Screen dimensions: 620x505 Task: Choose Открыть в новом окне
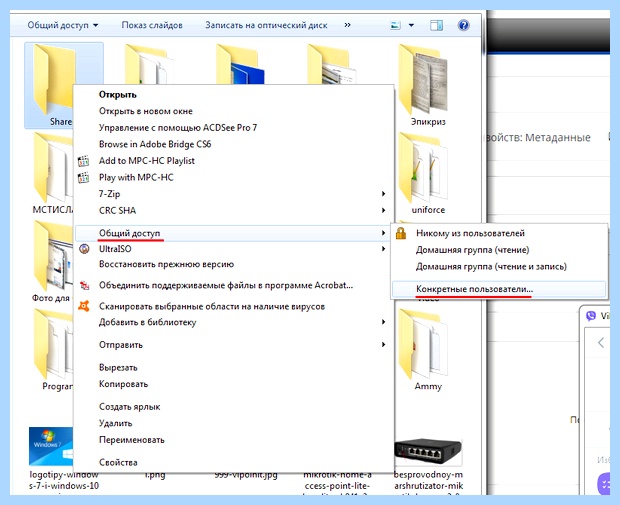146,112
